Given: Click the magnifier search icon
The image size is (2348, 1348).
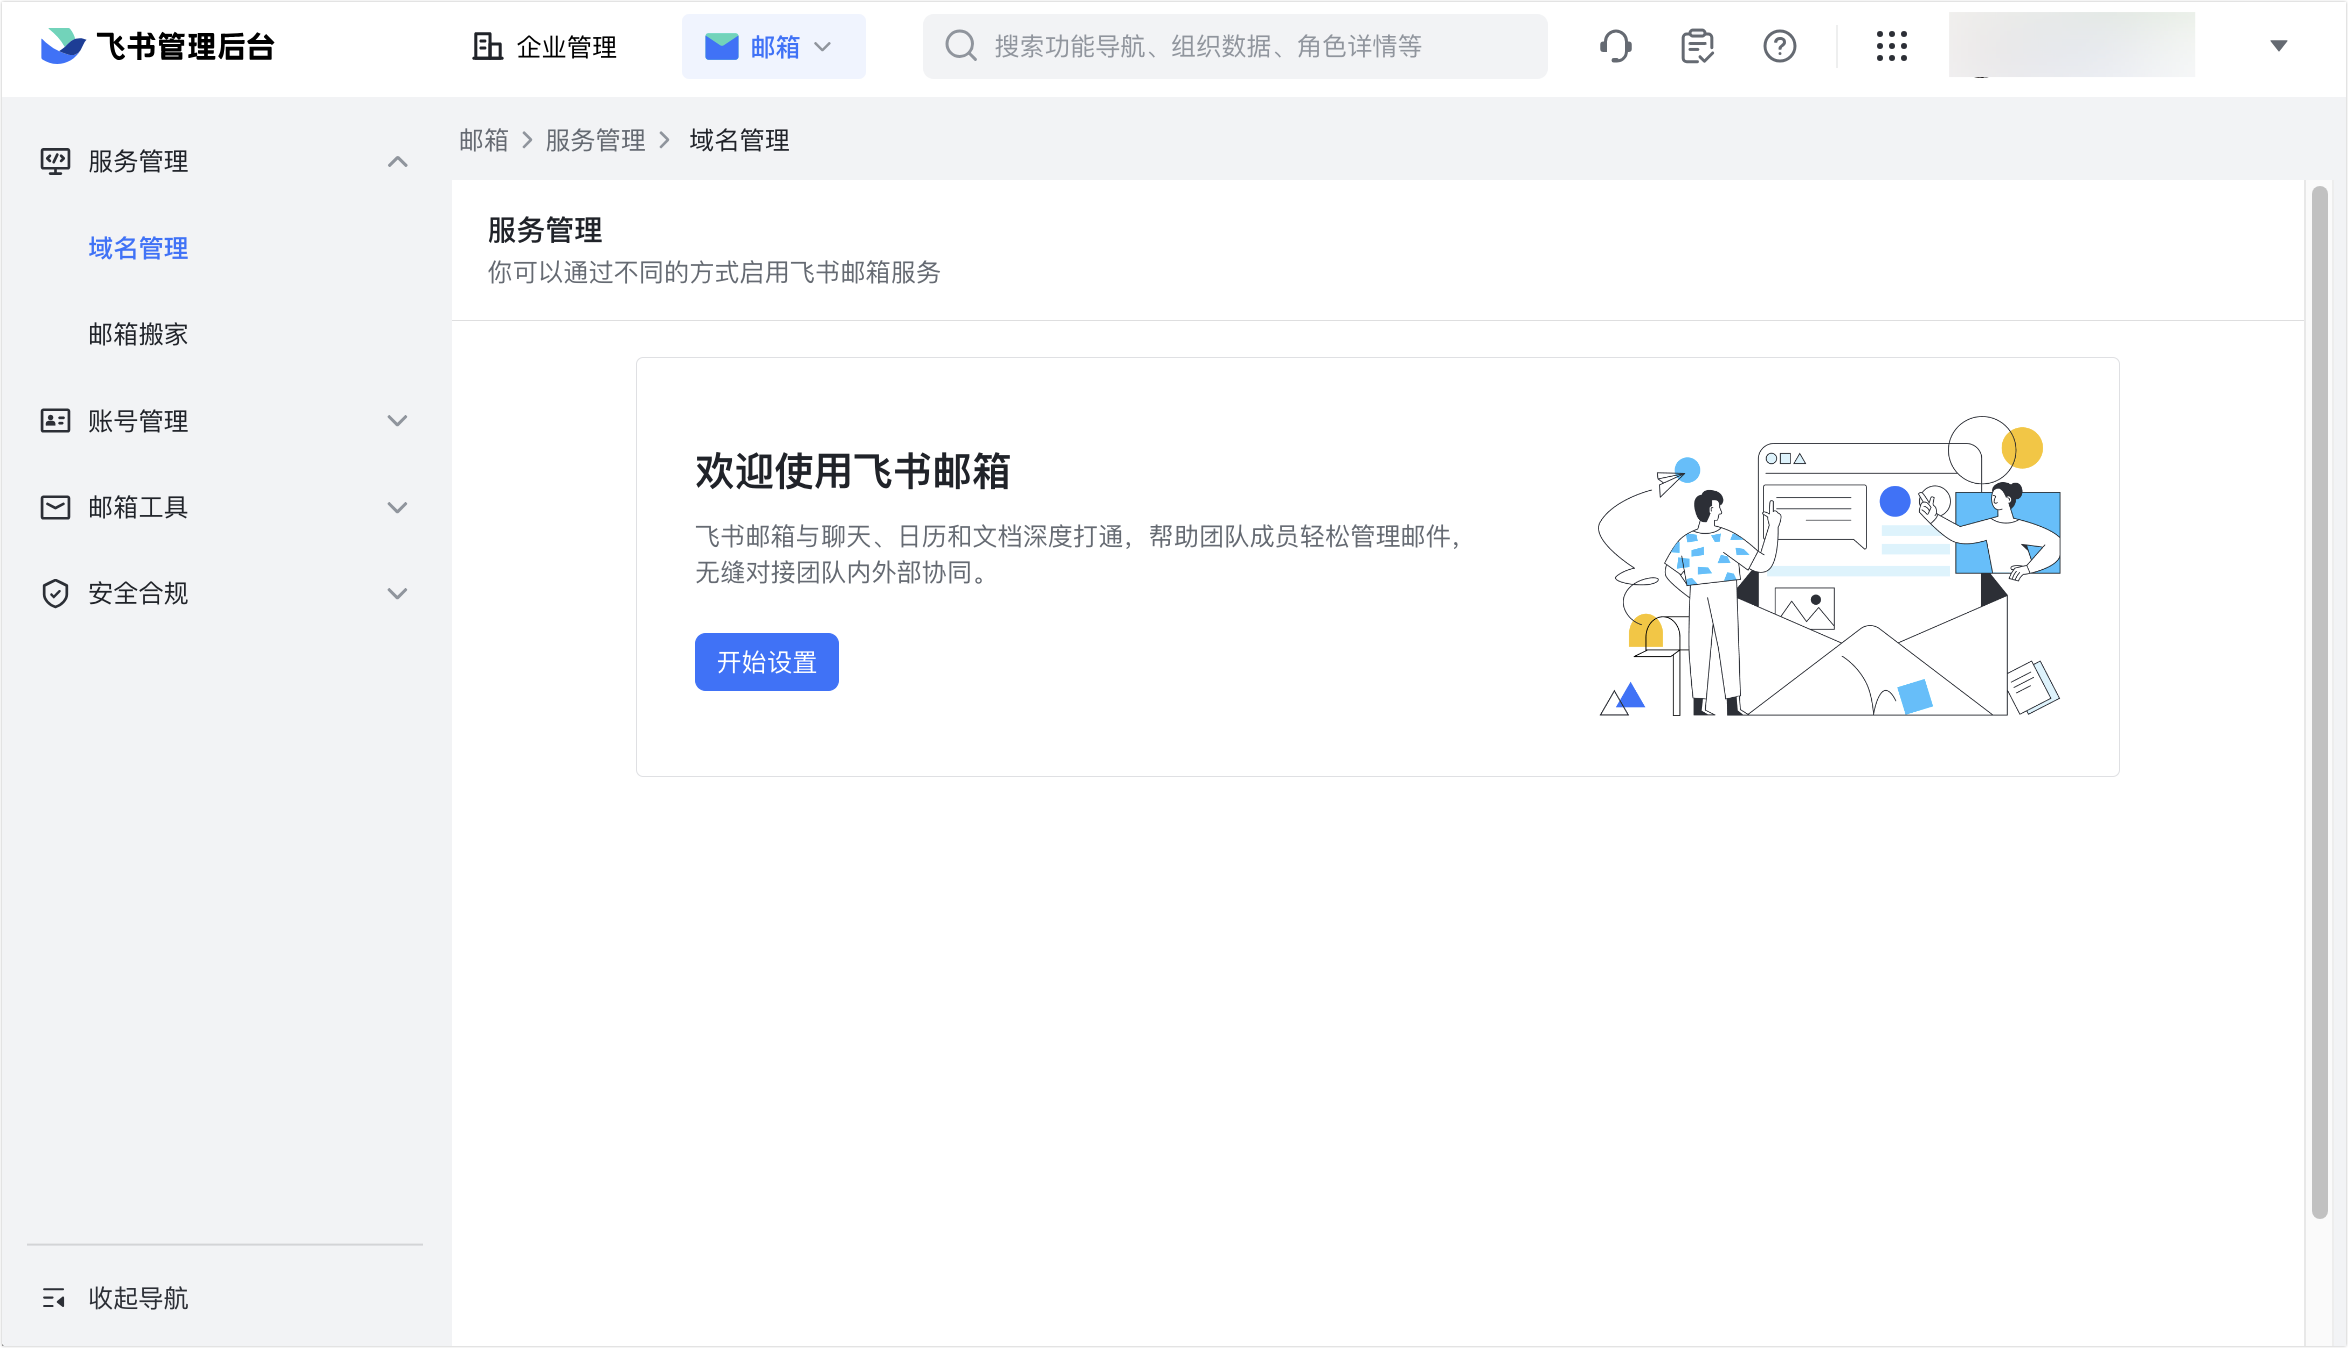Looking at the screenshot, I should 961,46.
